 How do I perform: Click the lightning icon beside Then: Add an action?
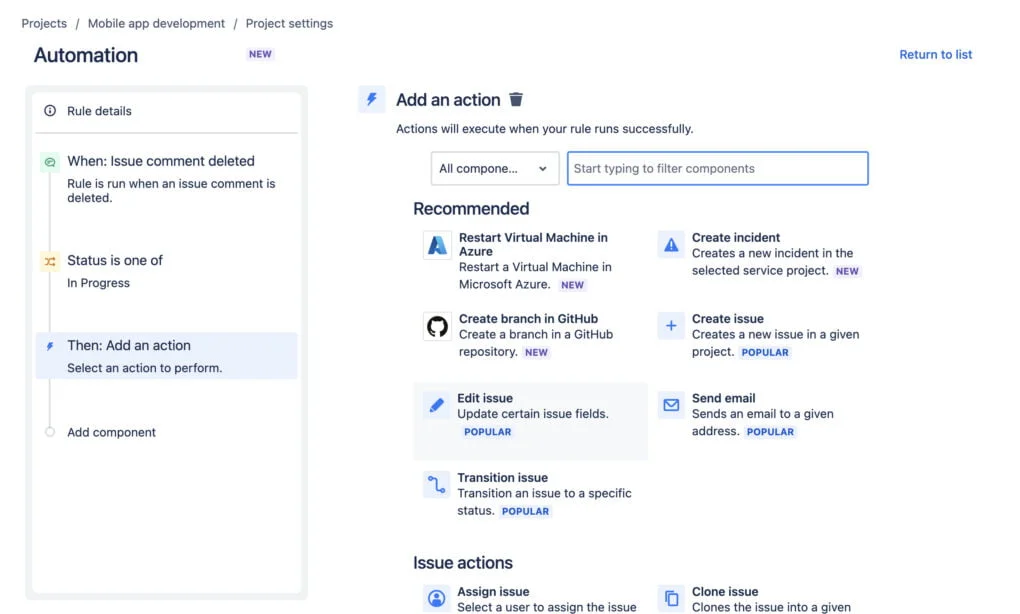point(50,346)
